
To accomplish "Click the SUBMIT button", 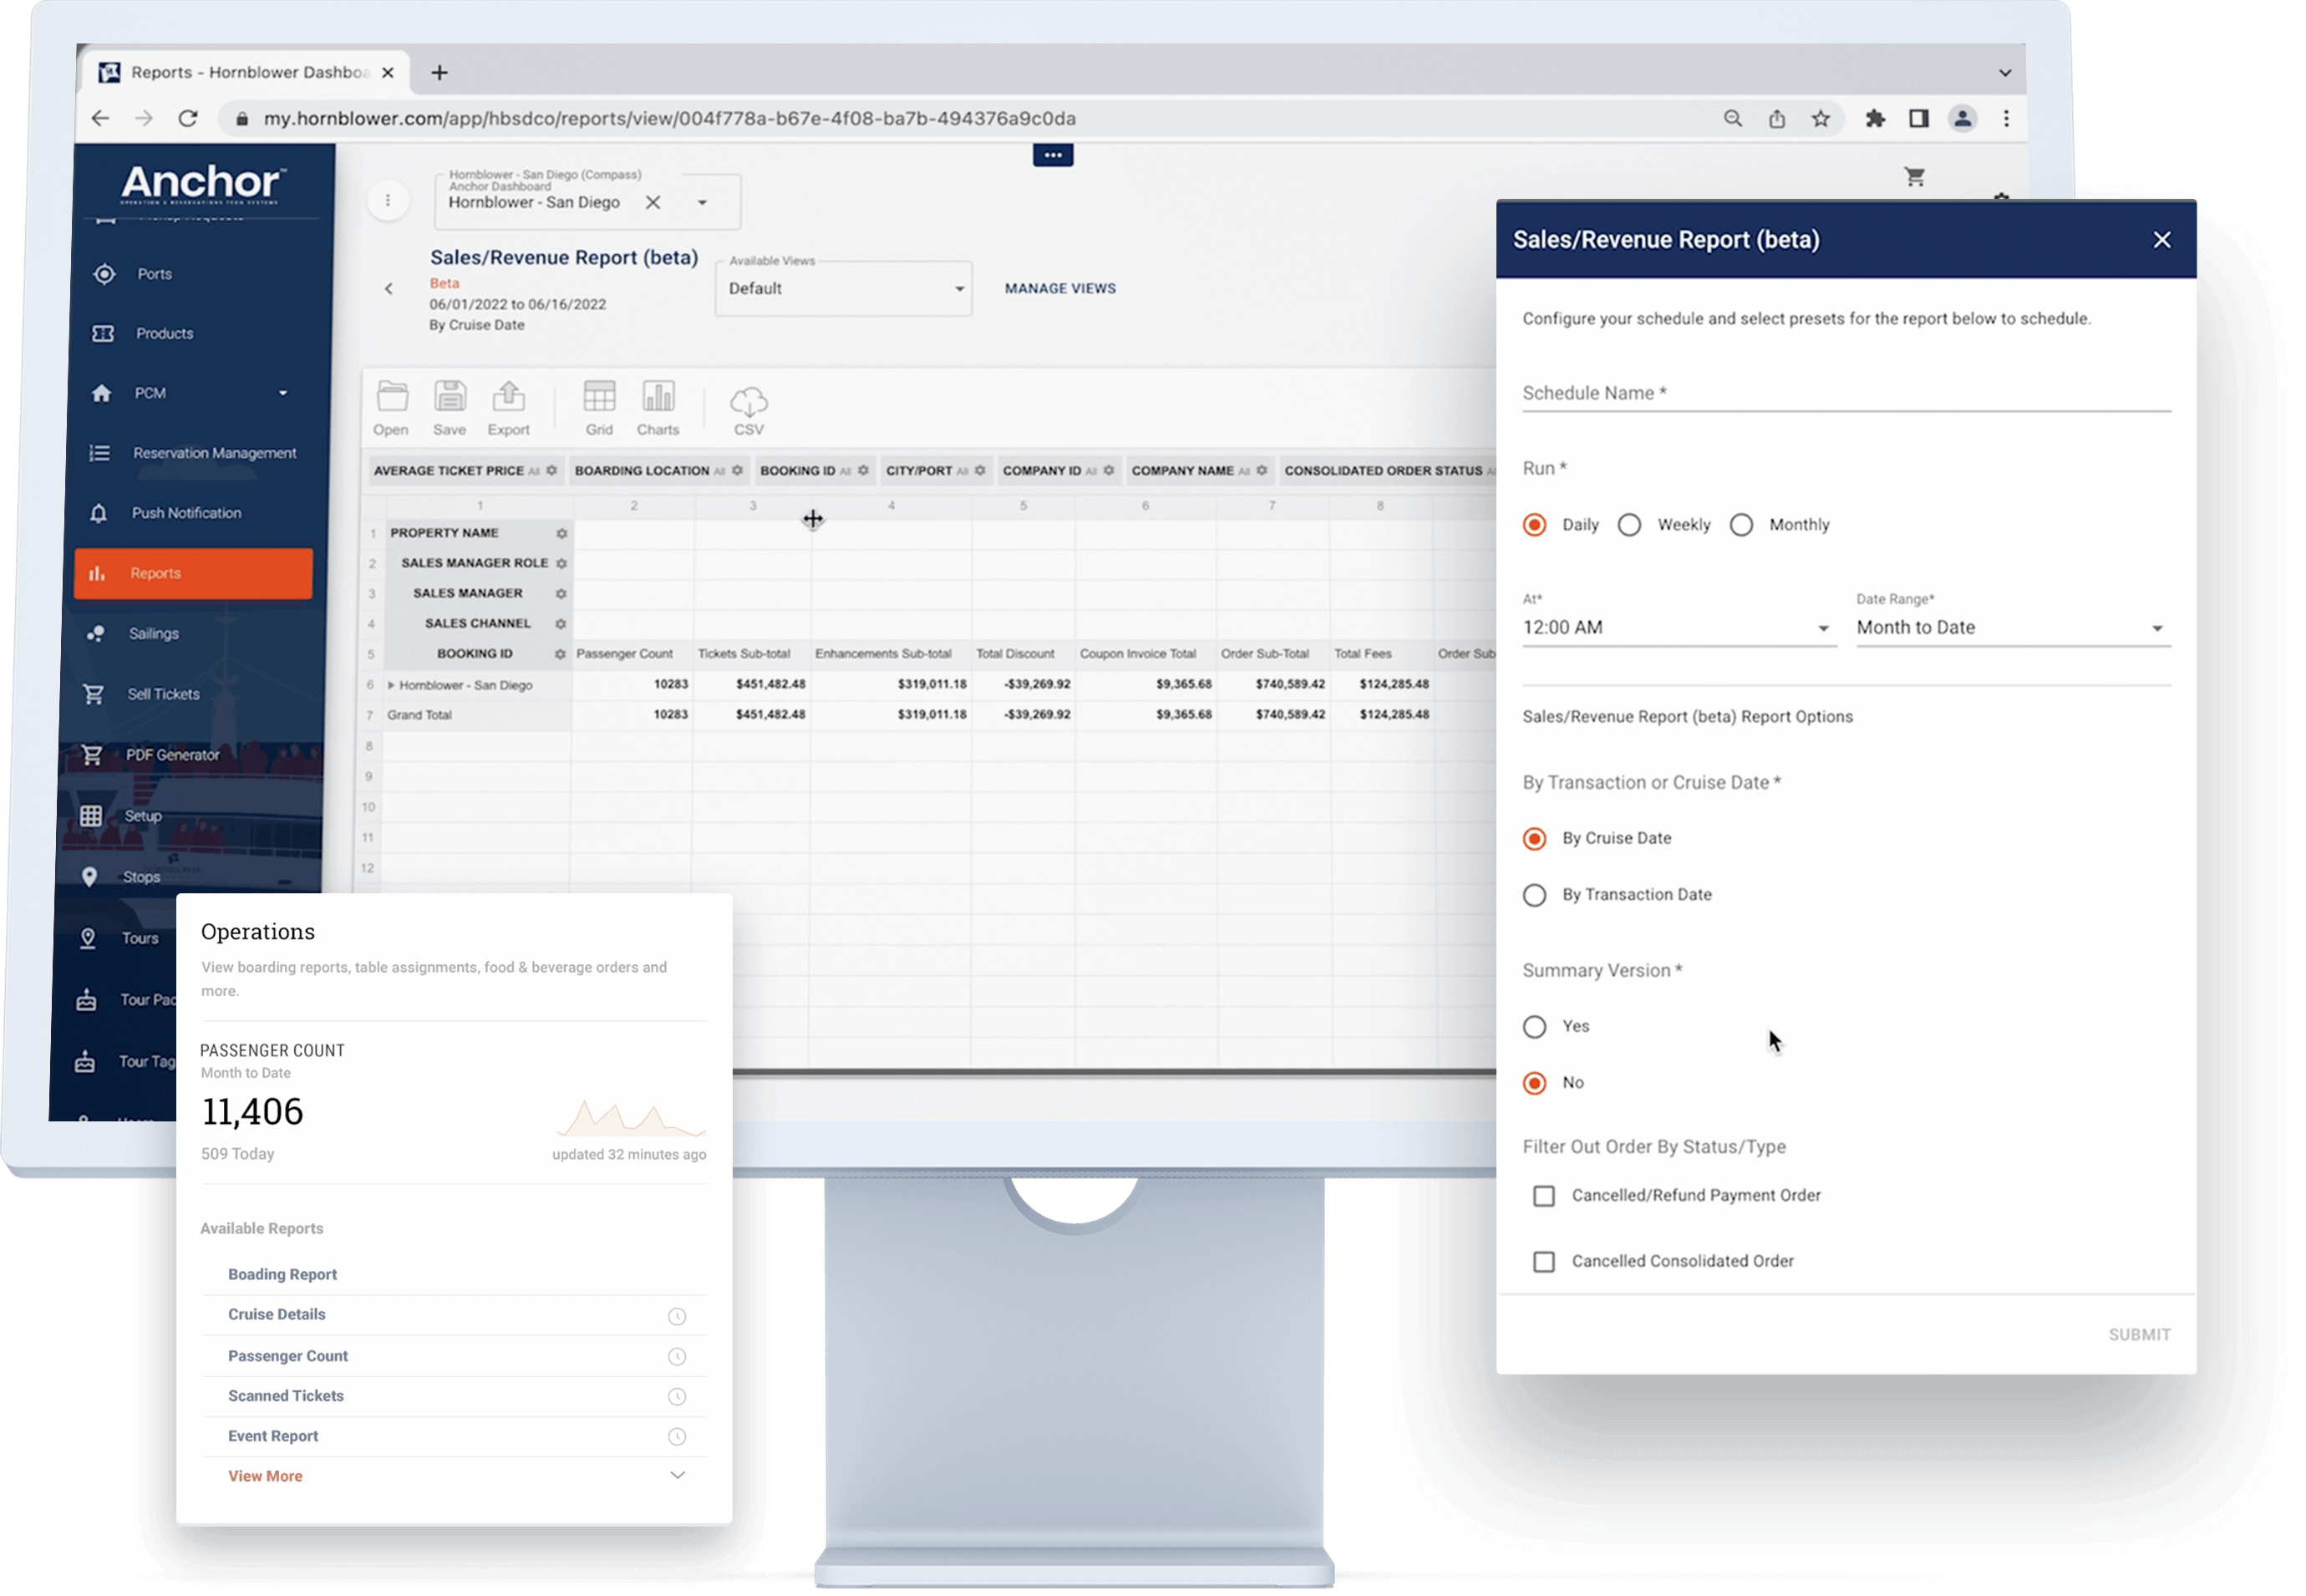I will point(2138,1335).
